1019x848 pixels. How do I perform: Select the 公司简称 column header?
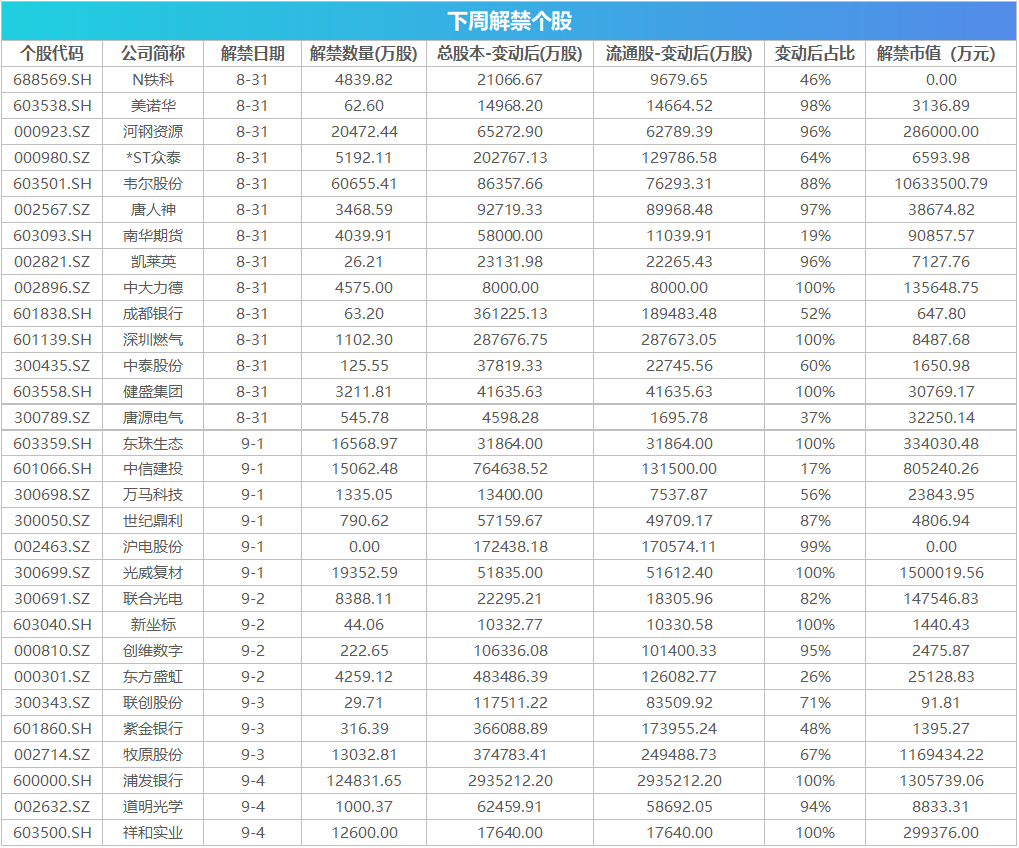153,53
